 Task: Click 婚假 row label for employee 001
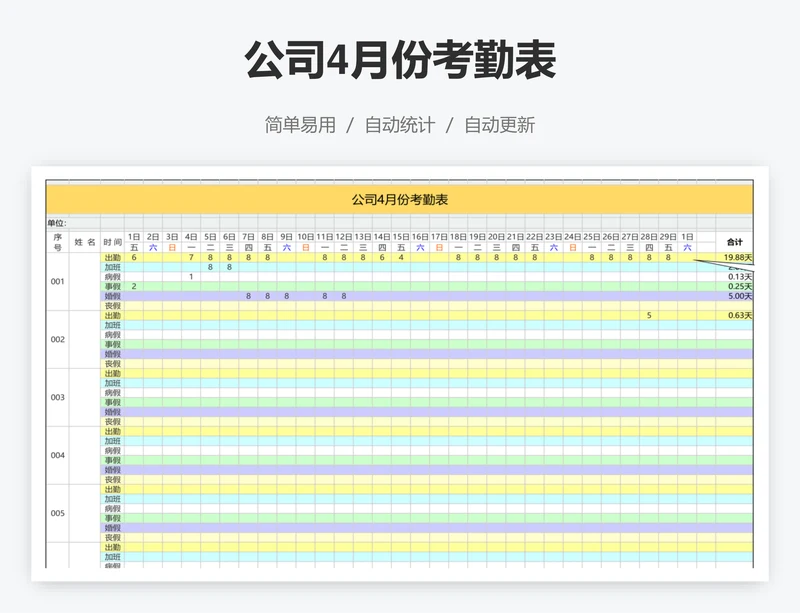click(x=113, y=296)
